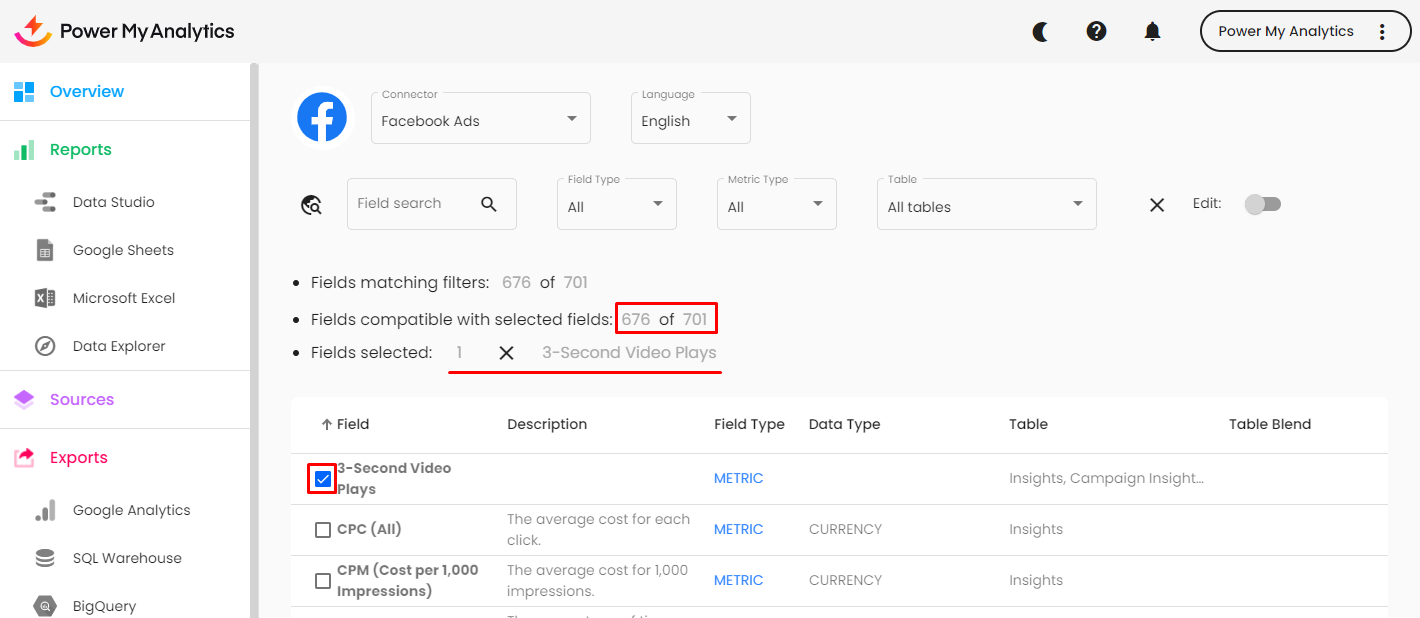Select CPM (Cost per 1,000 Impressions) checkbox
Image resolution: width=1420 pixels, height=618 pixels.
pyautogui.click(x=322, y=581)
